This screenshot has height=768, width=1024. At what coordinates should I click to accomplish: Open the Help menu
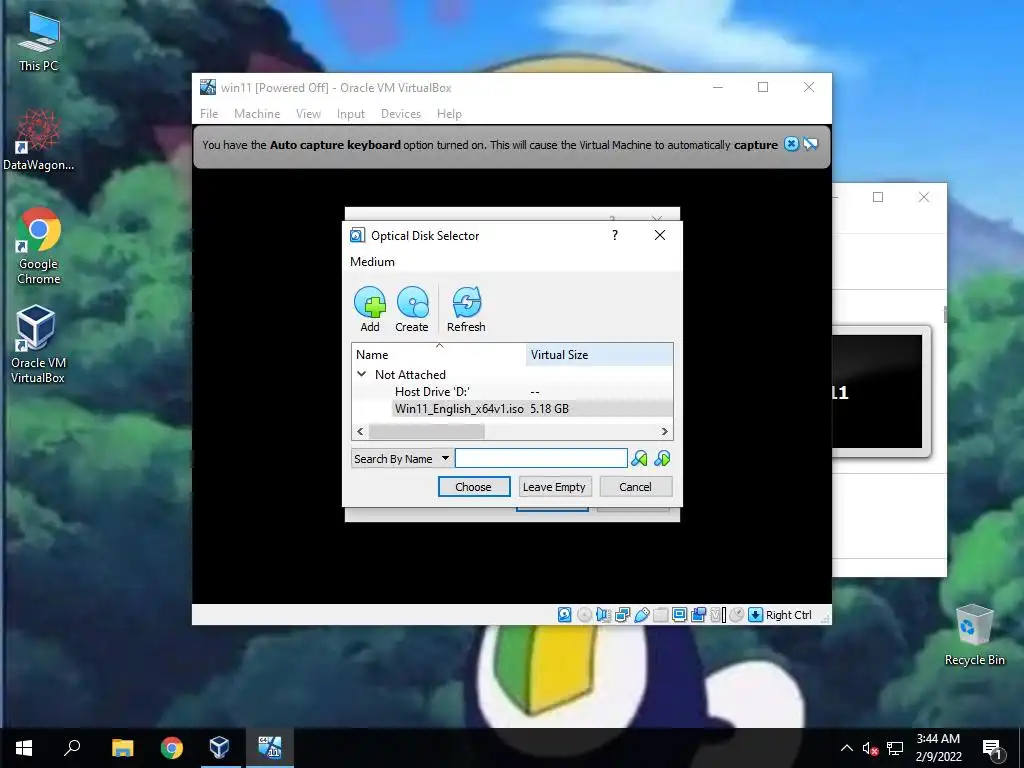point(449,114)
